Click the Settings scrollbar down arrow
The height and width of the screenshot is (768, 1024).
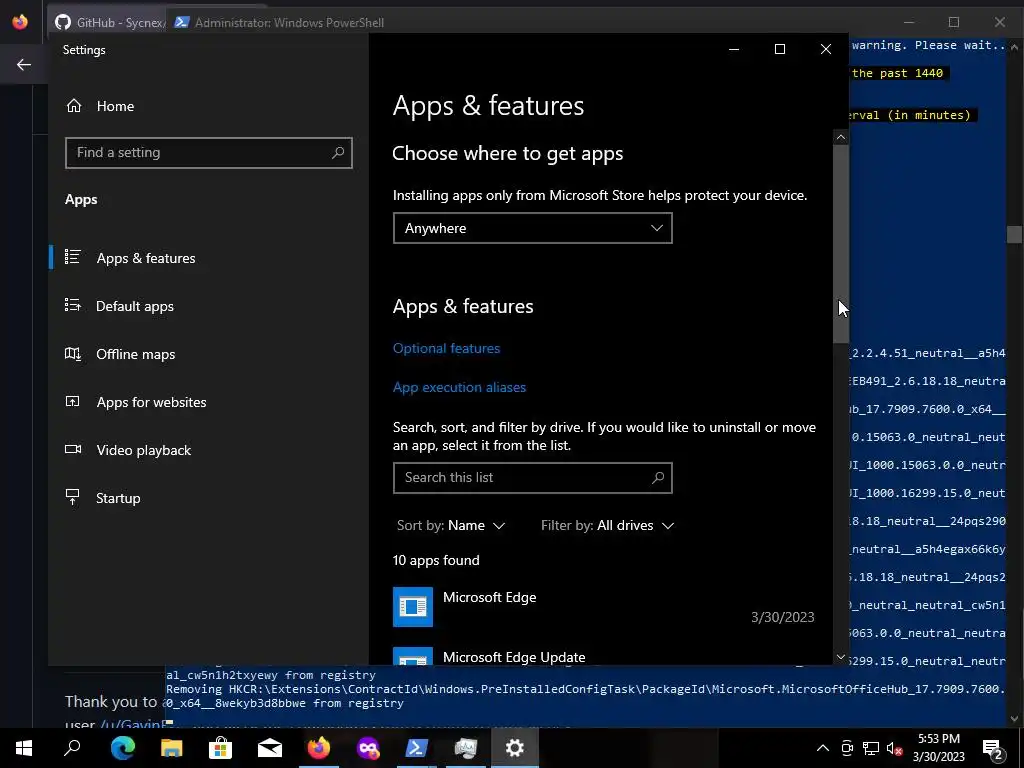tap(840, 658)
